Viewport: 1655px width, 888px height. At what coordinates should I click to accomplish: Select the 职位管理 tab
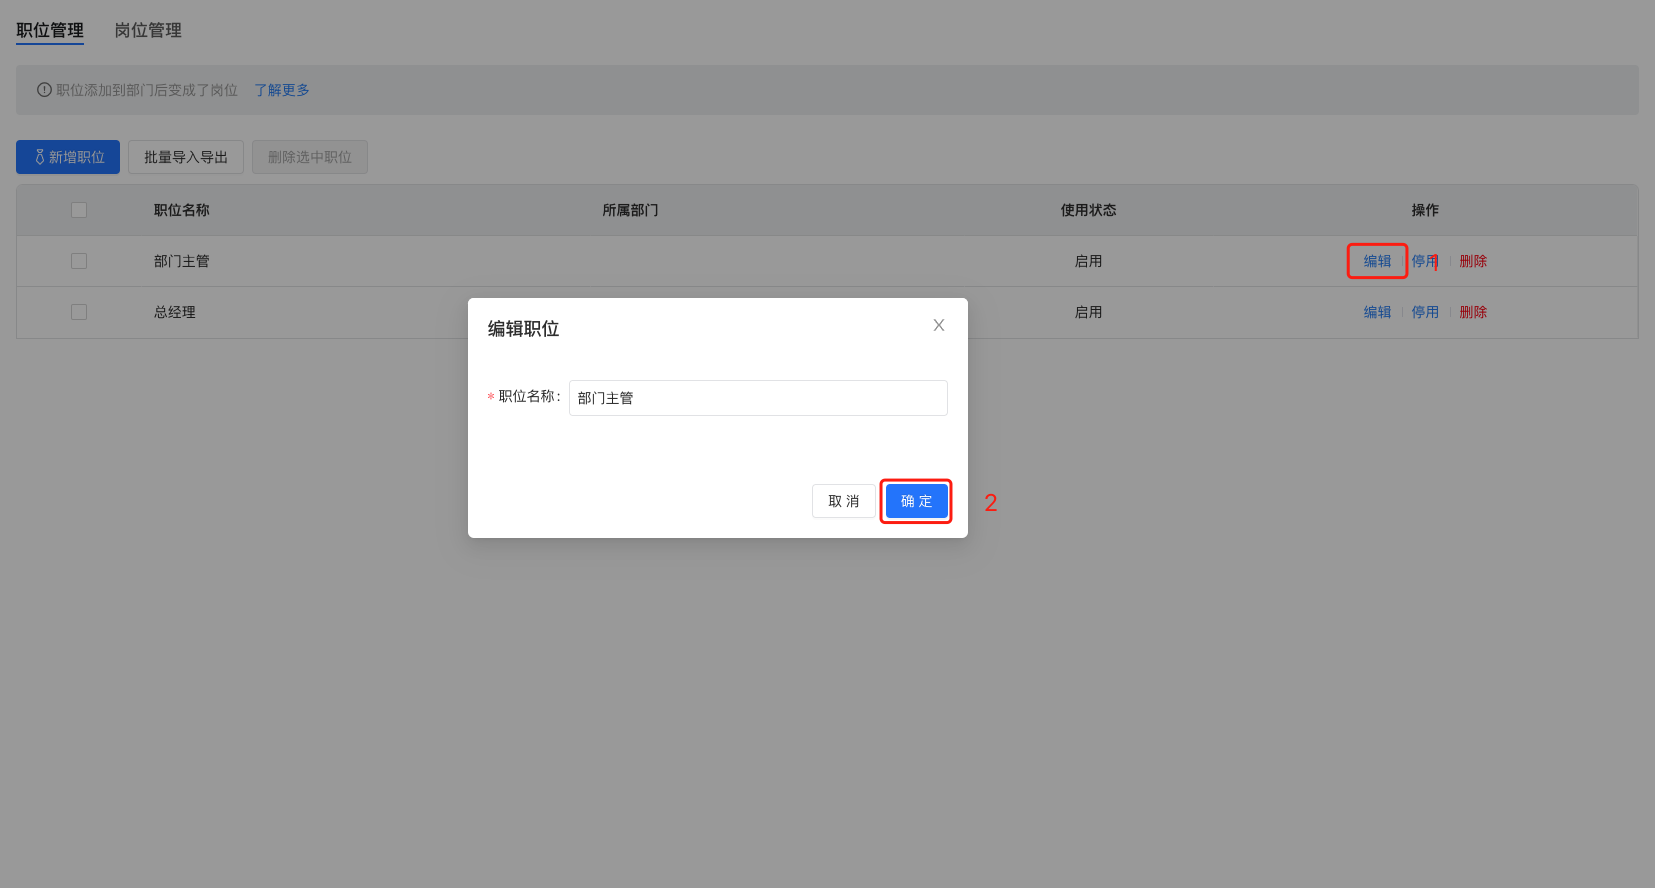click(x=50, y=30)
